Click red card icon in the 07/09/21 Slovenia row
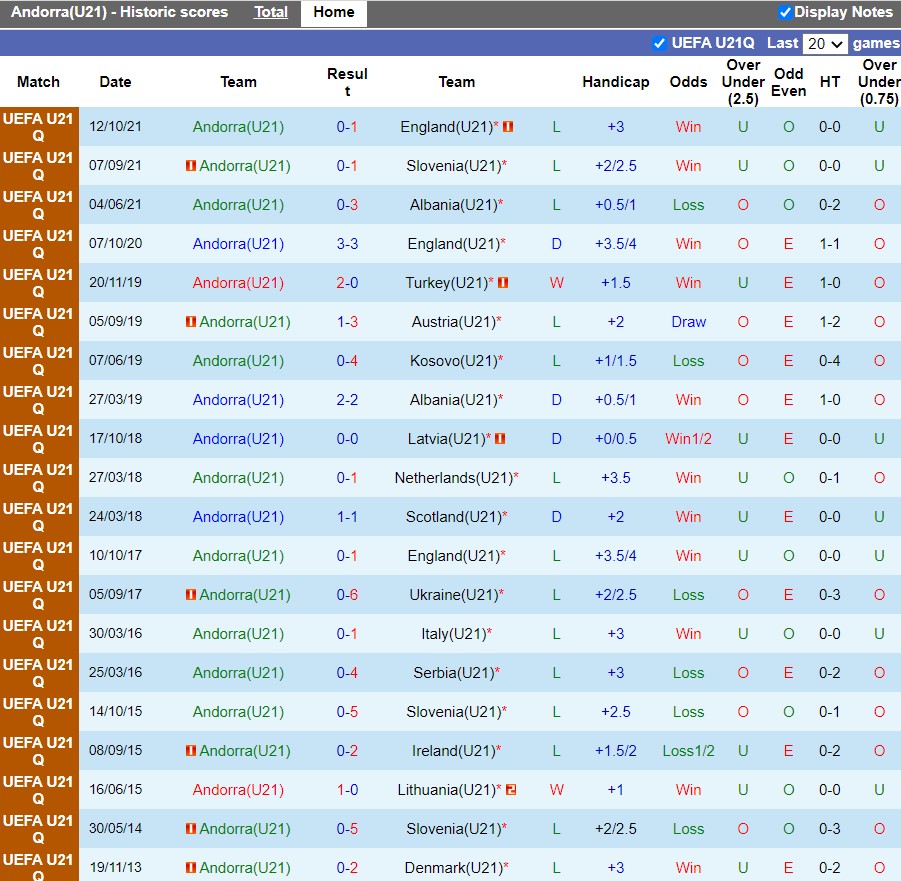 191,166
